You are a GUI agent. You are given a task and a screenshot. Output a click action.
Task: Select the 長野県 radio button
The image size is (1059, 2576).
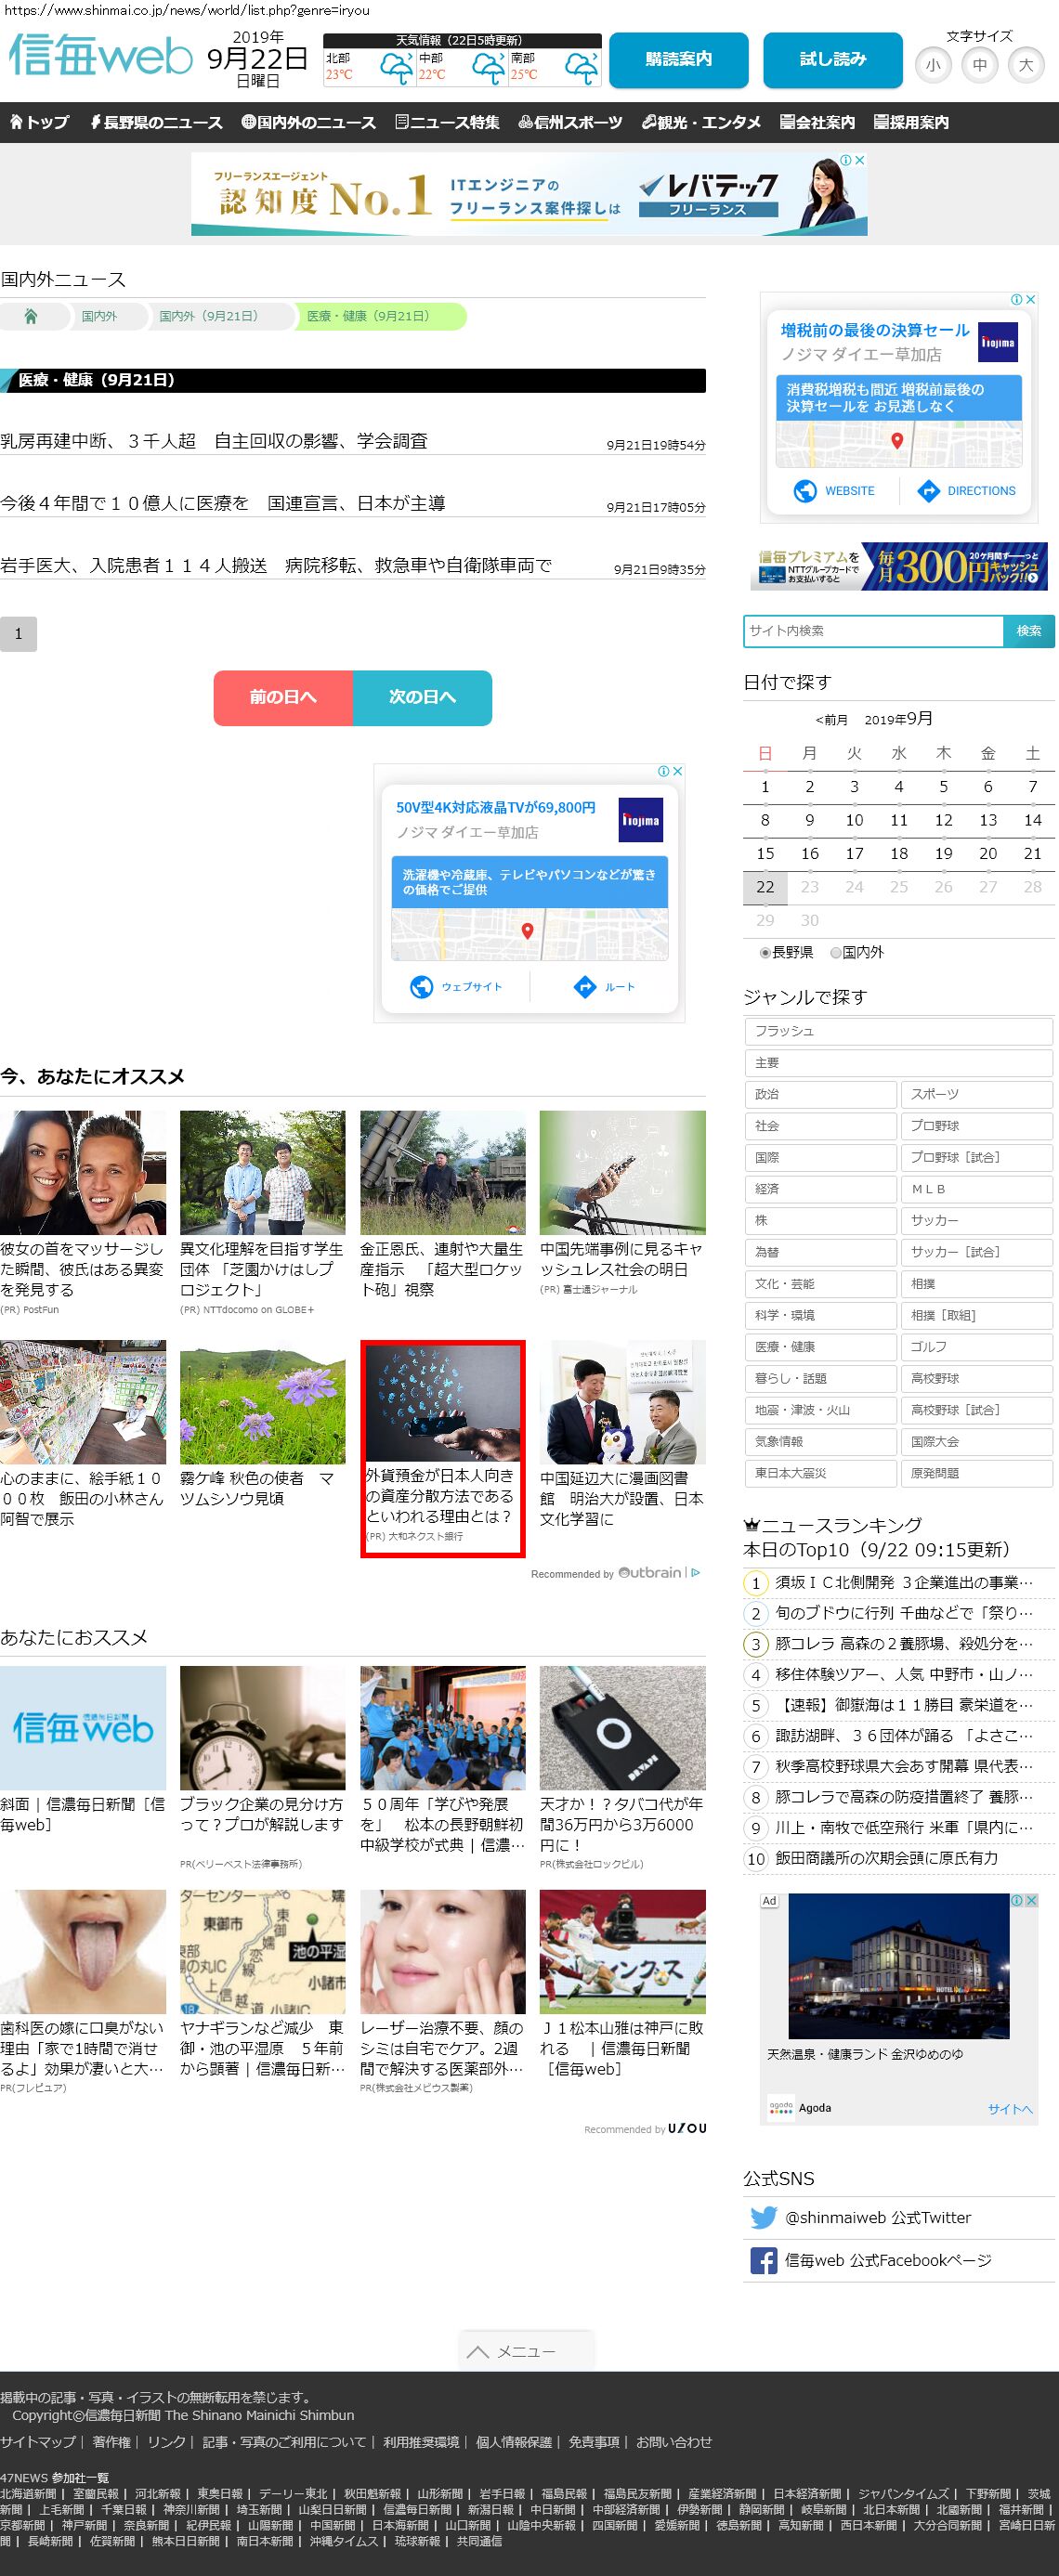point(765,953)
